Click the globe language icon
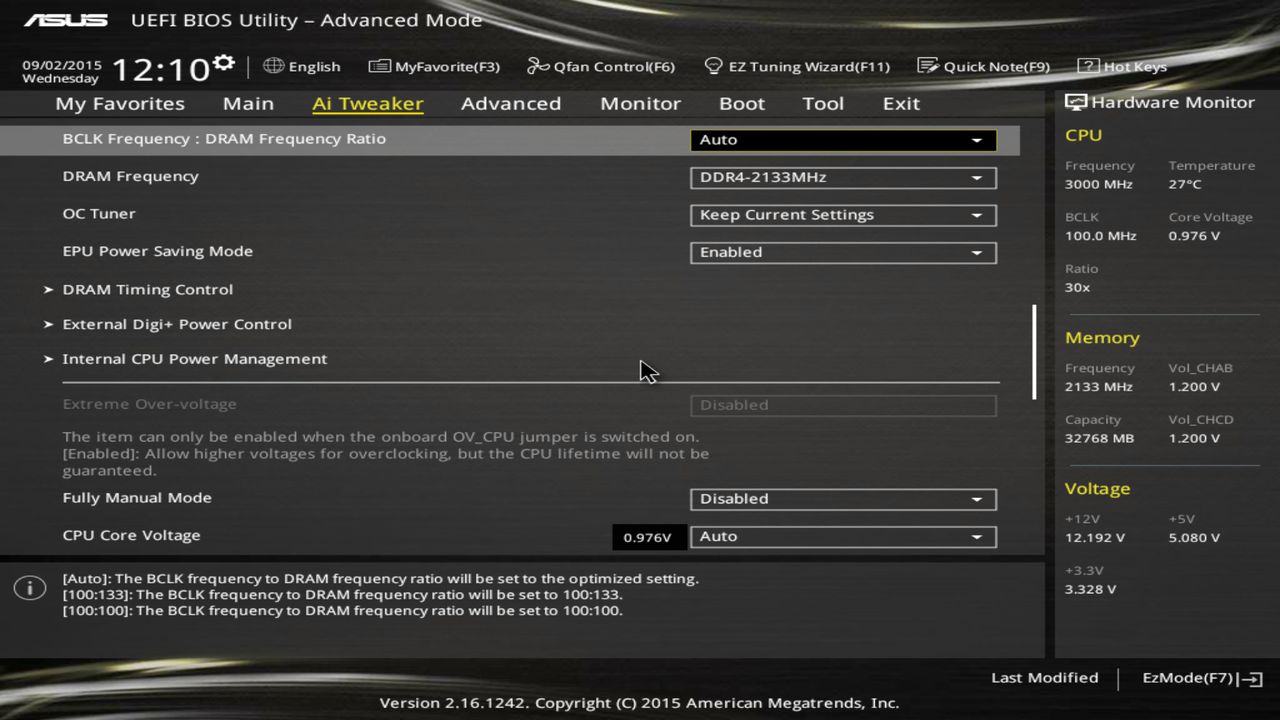Screen dimensions: 1280x720 [x=273, y=66]
